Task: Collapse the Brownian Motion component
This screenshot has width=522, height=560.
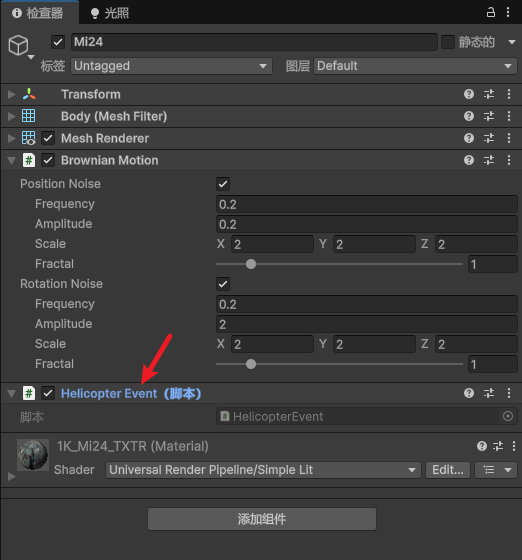Action: tap(11, 161)
